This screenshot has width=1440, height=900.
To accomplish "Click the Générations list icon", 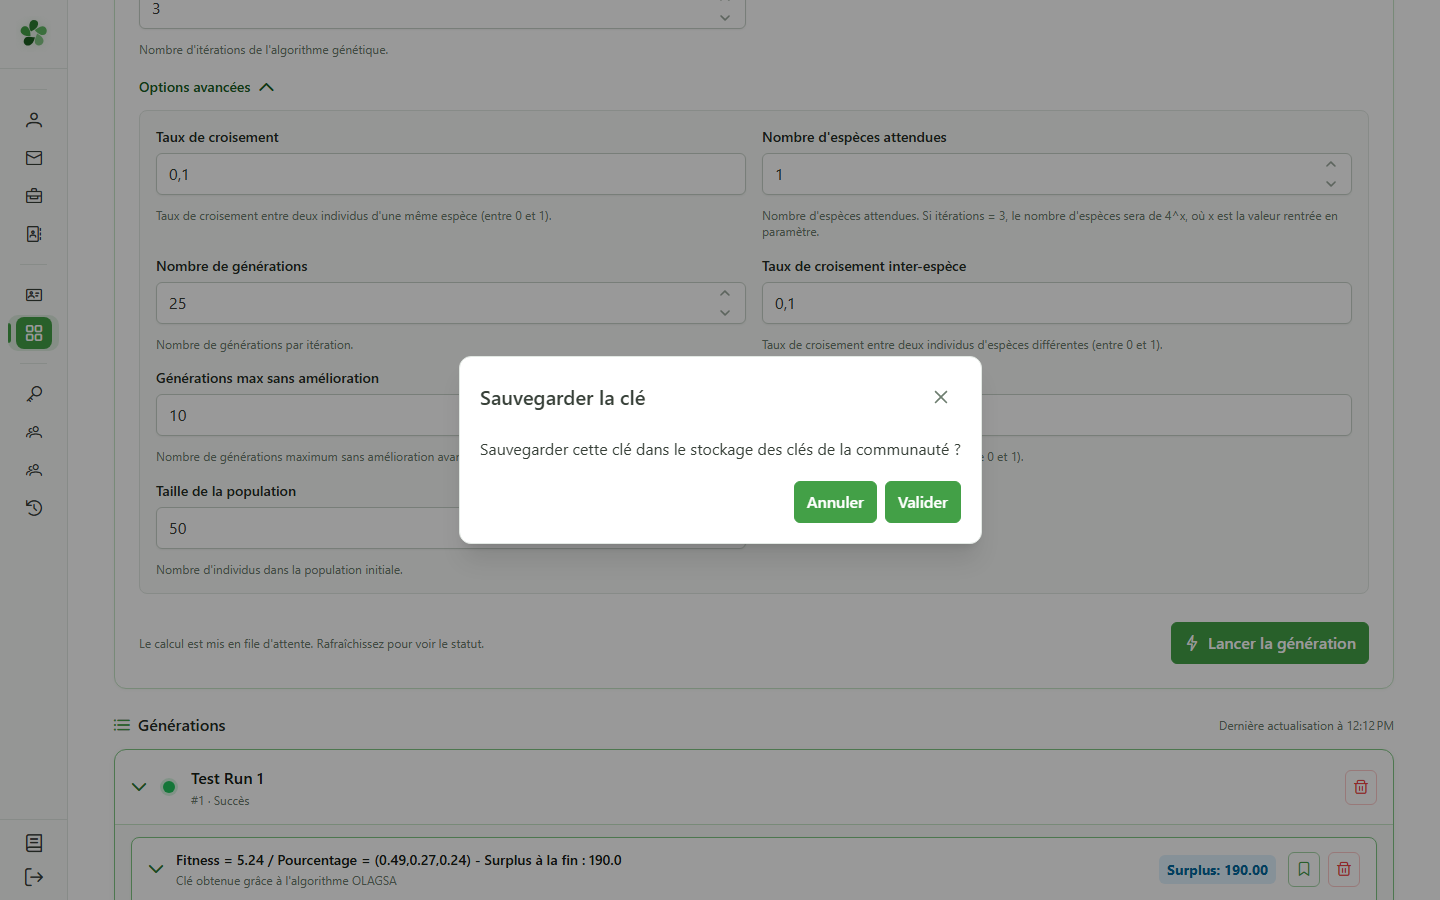I will 122,725.
